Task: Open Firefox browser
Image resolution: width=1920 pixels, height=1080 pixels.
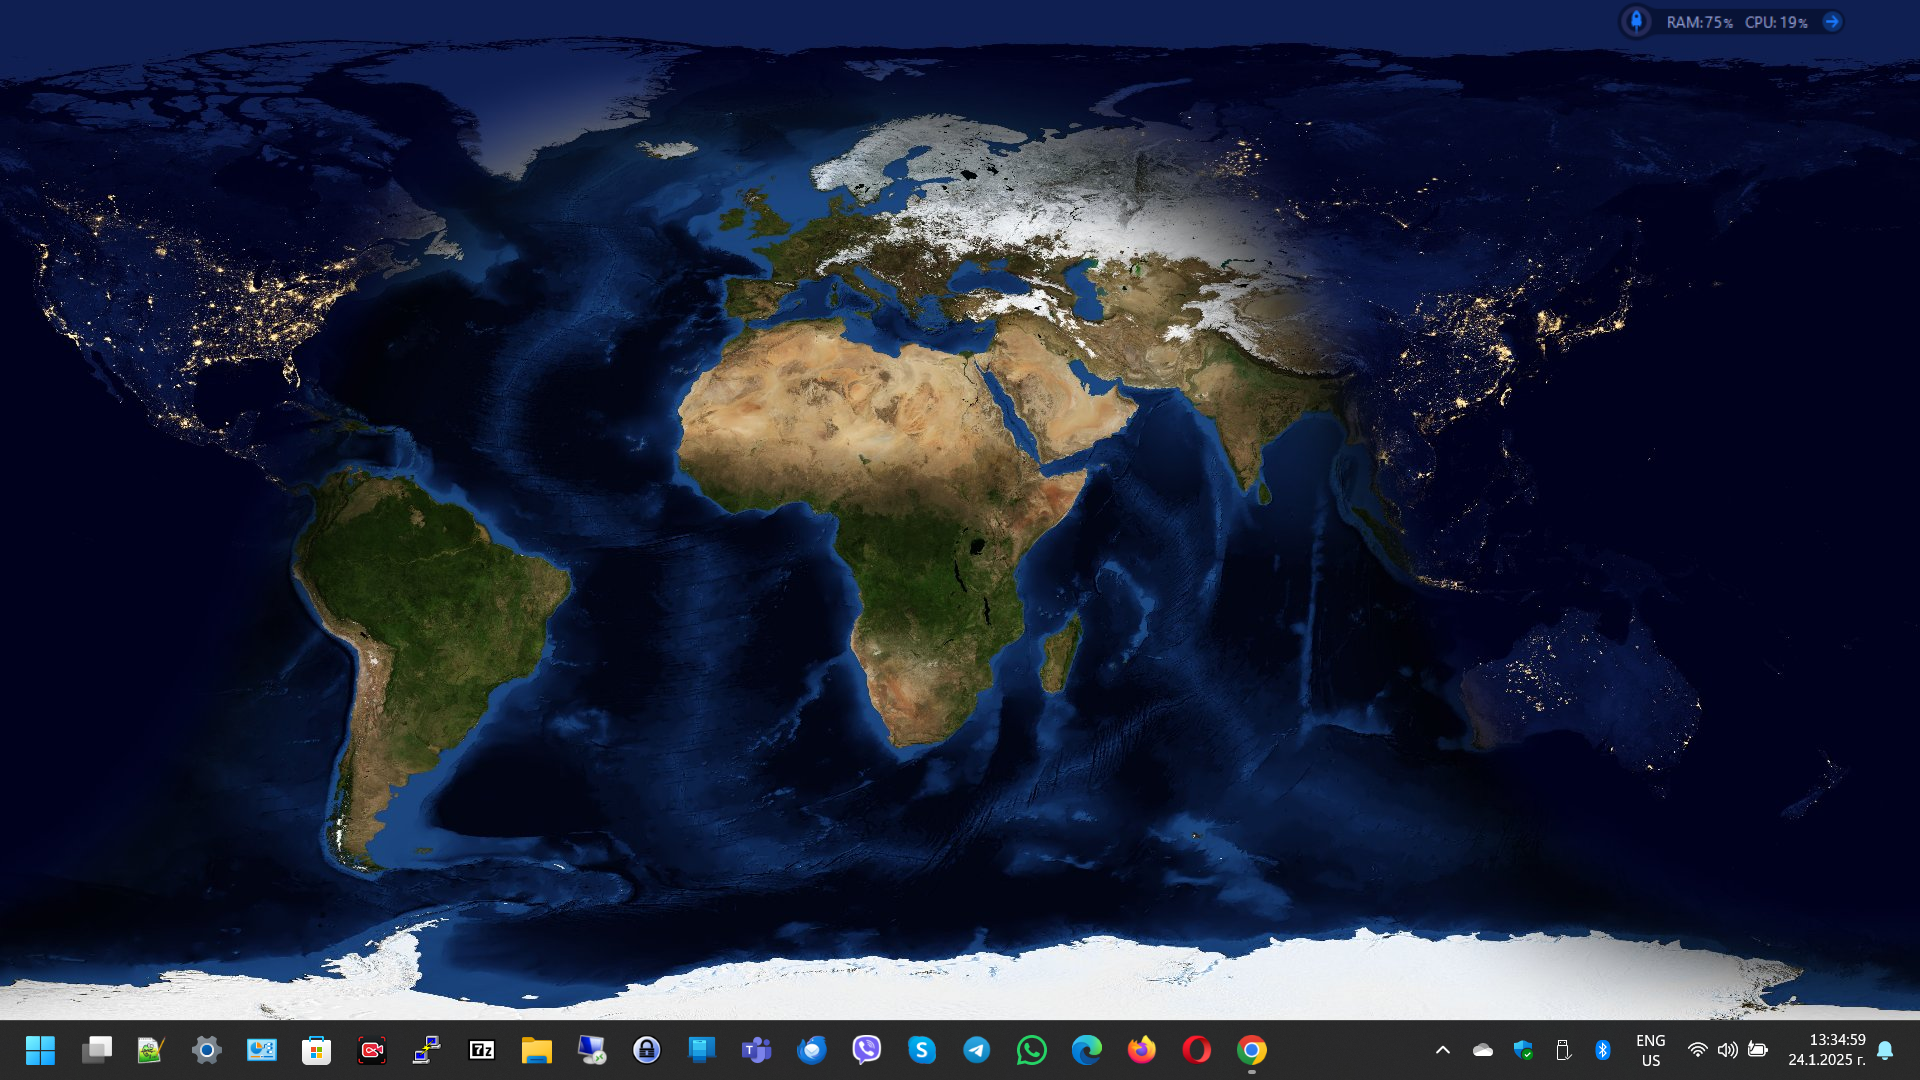Action: (1142, 1050)
